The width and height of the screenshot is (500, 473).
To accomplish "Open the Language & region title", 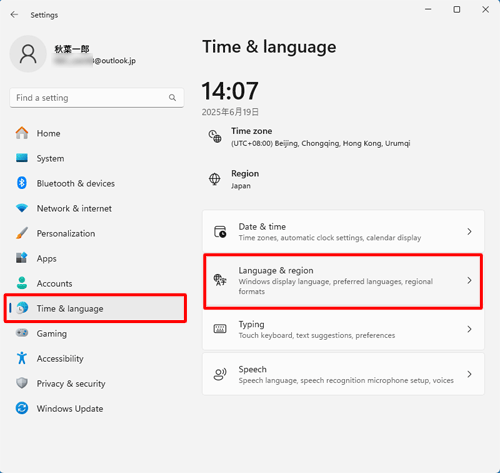I will pyautogui.click(x=276, y=271).
